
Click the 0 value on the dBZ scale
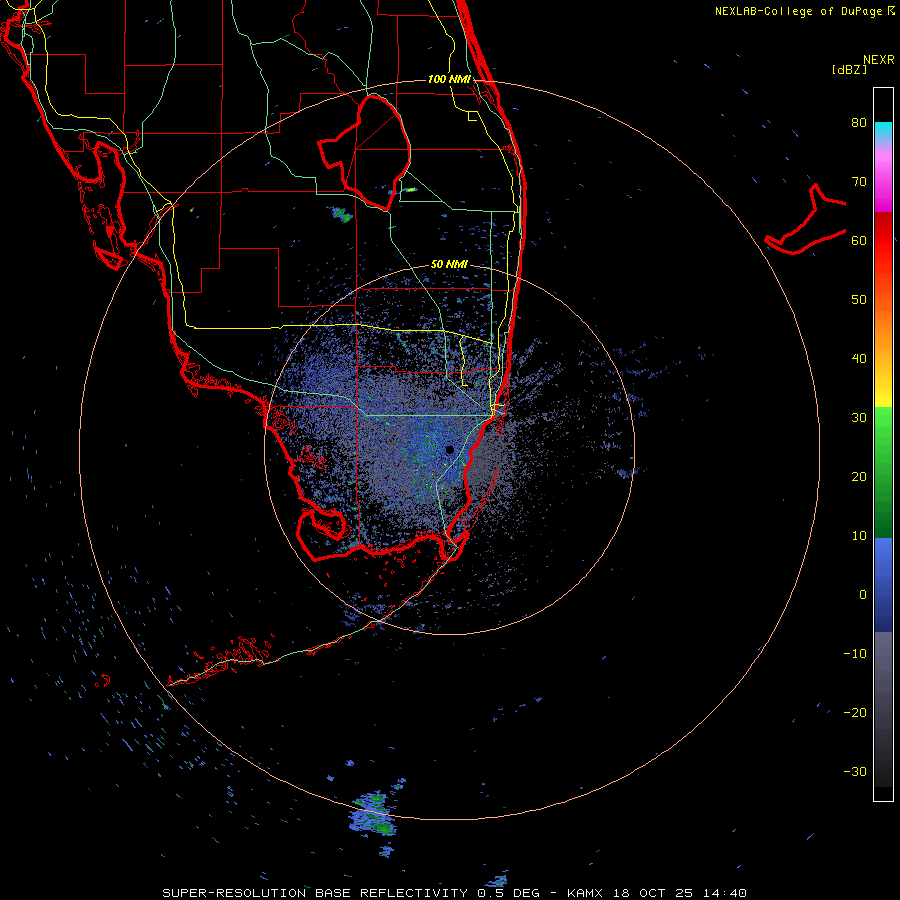(x=863, y=595)
